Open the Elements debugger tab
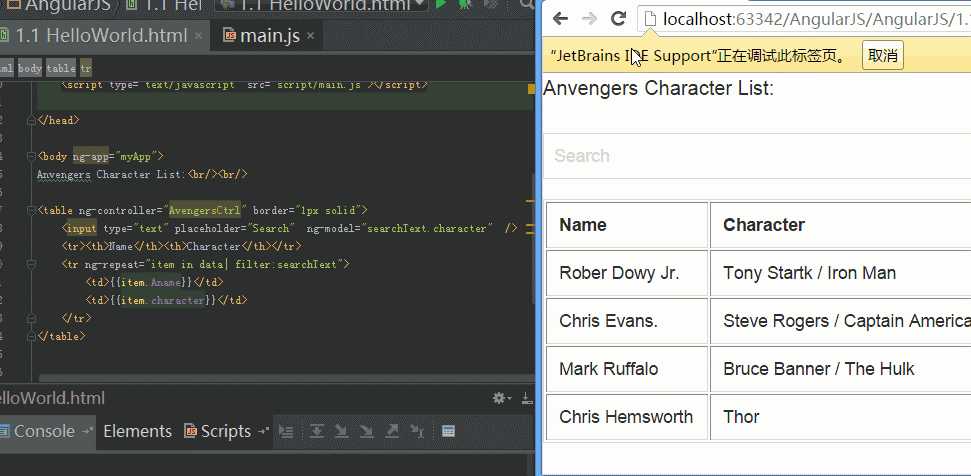The height and width of the screenshot is (476, 971). click(x=137, y=431)
